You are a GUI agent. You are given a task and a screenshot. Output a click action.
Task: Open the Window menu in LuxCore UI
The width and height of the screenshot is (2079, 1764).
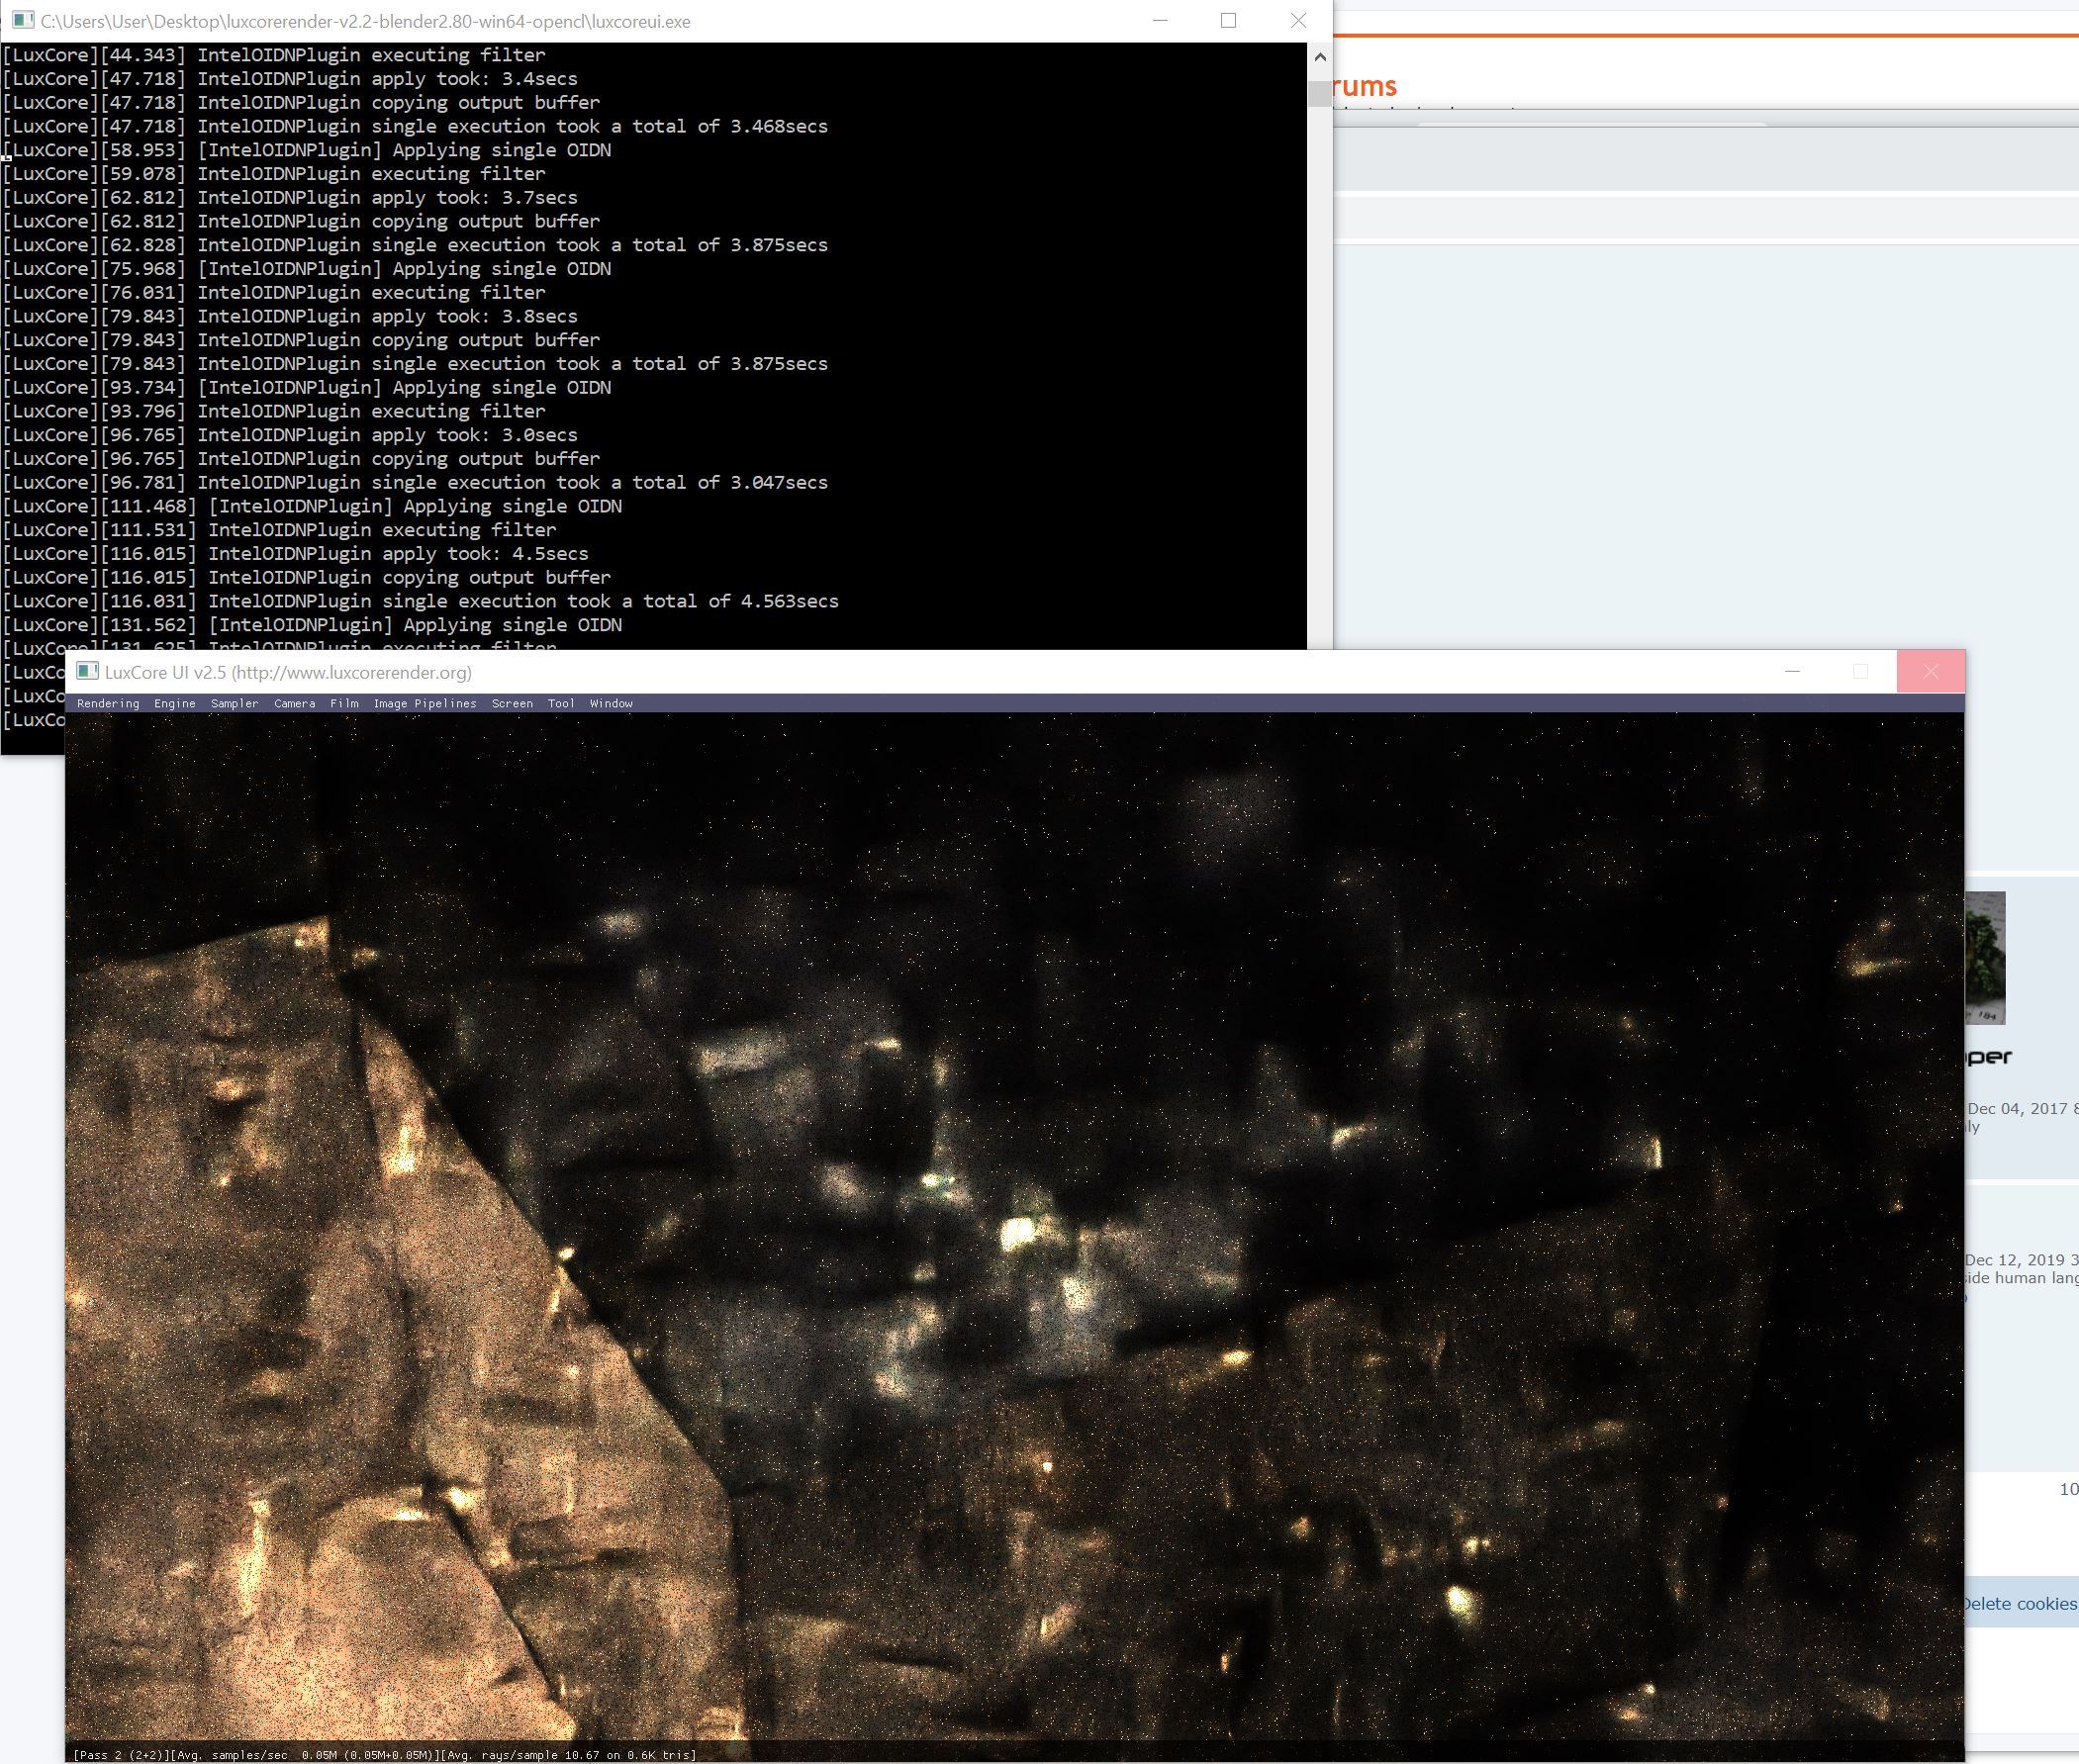(x=611, y=703)
